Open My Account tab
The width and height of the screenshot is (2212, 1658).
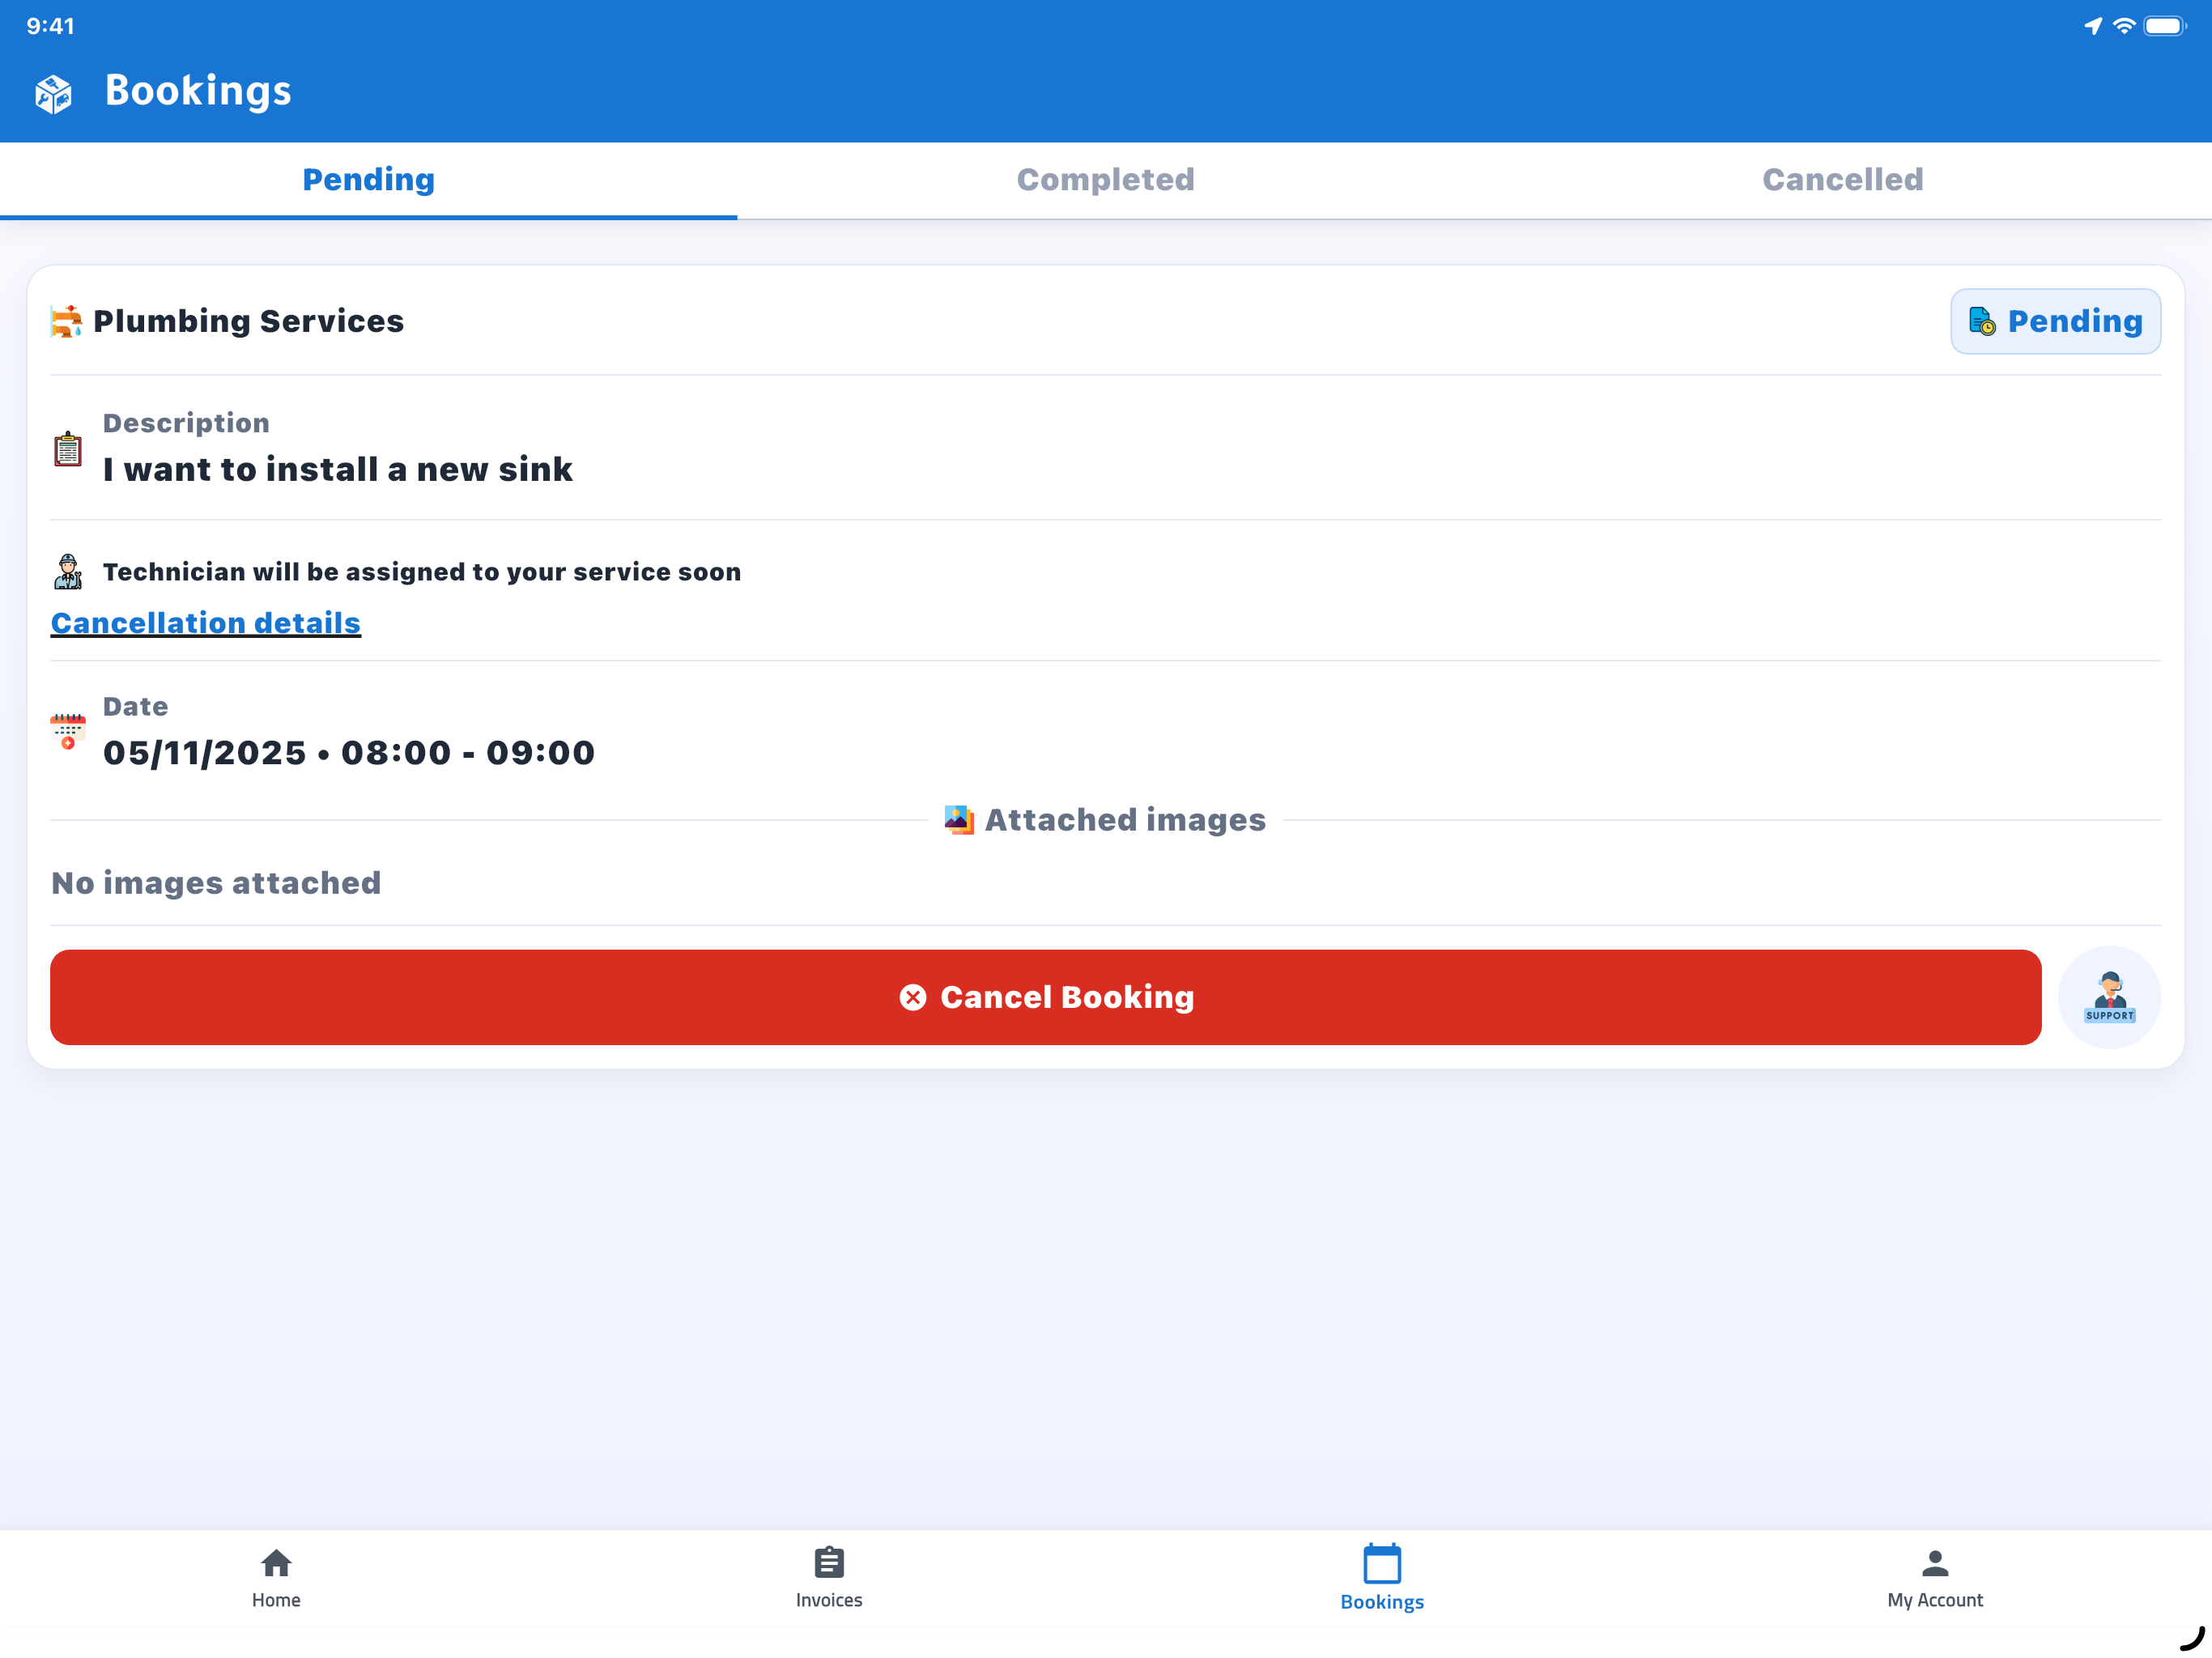(1935, 1578)
